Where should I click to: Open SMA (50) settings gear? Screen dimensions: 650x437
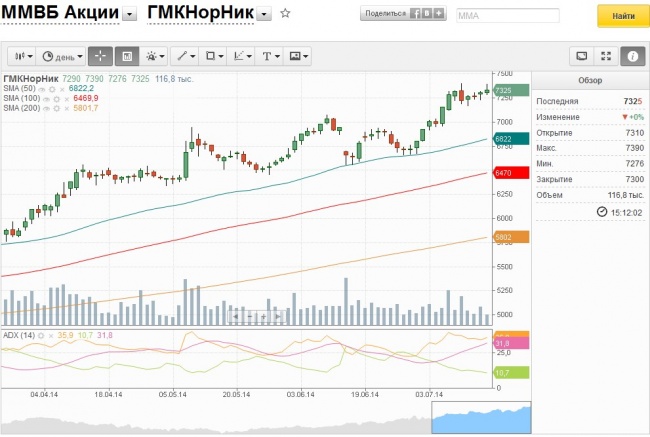52,89
